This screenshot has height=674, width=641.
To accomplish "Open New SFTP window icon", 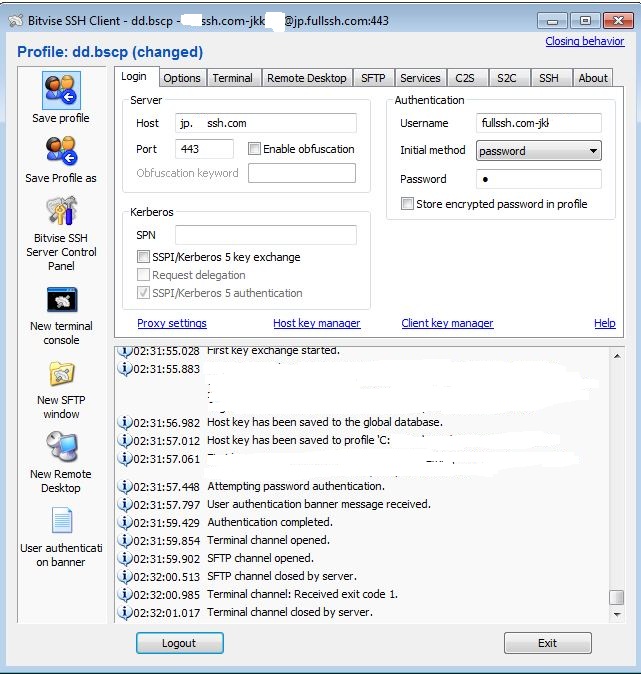I will click(x=62, y=374).
